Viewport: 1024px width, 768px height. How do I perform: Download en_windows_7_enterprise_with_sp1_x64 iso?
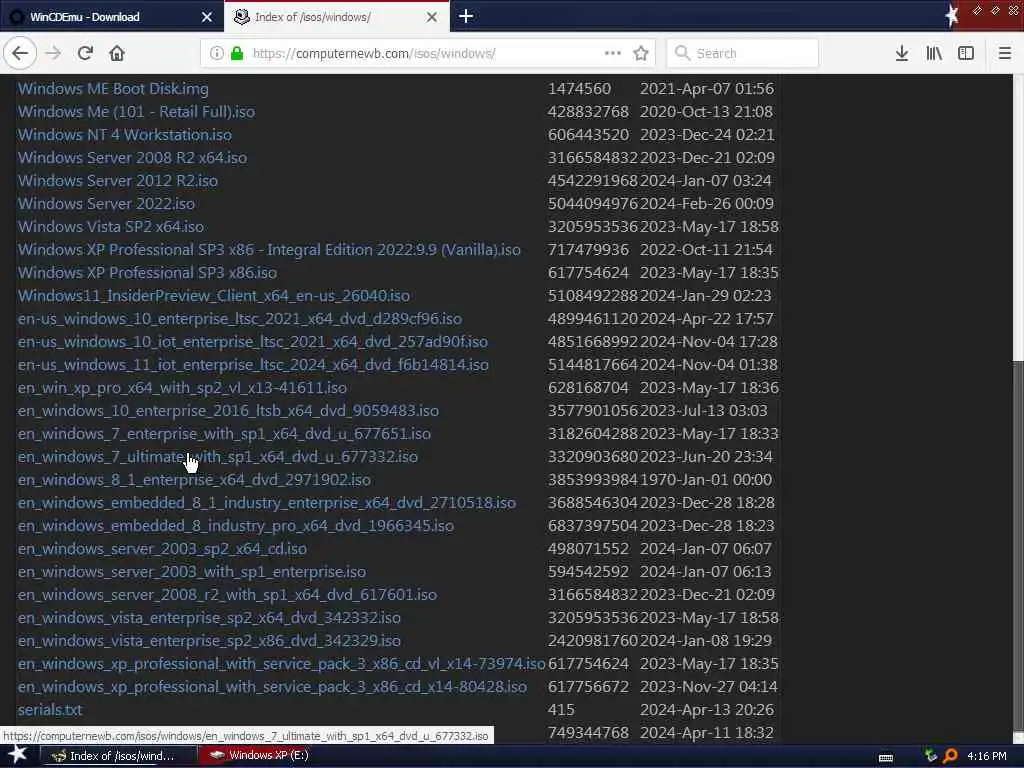(x=224, y=434)
